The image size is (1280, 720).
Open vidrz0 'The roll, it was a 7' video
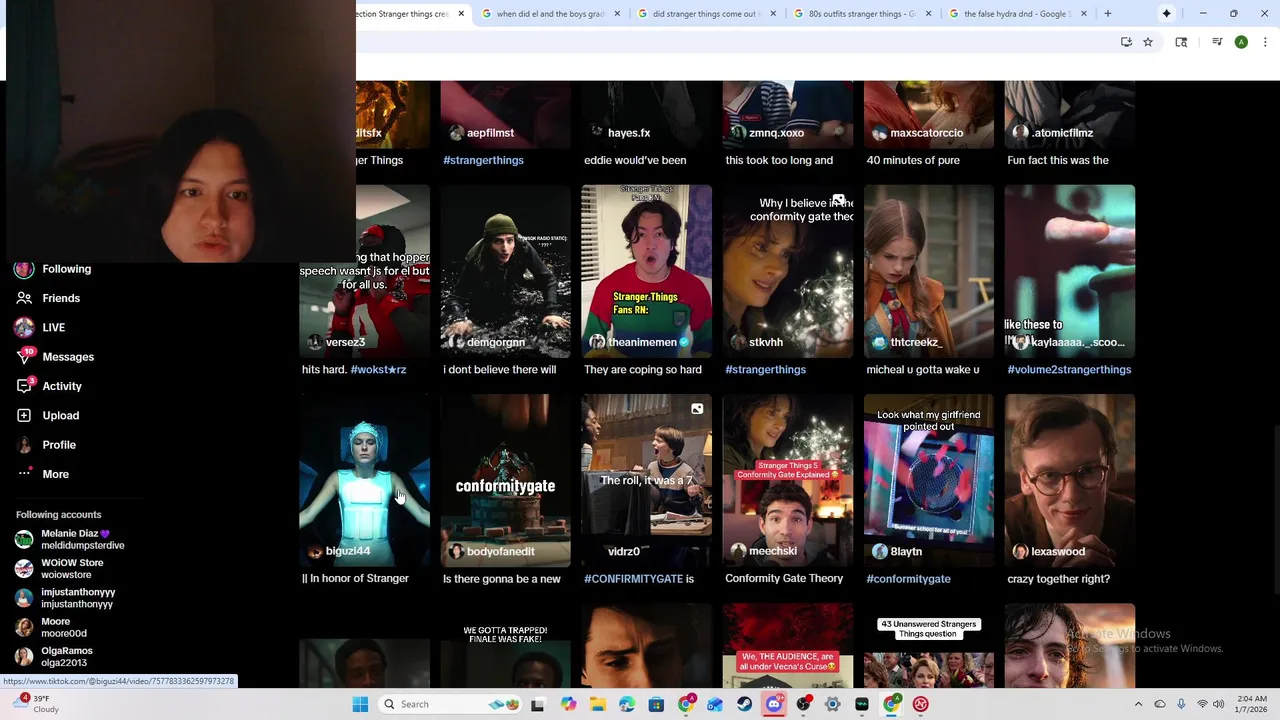pyautogui.click(x=647, y=480)
